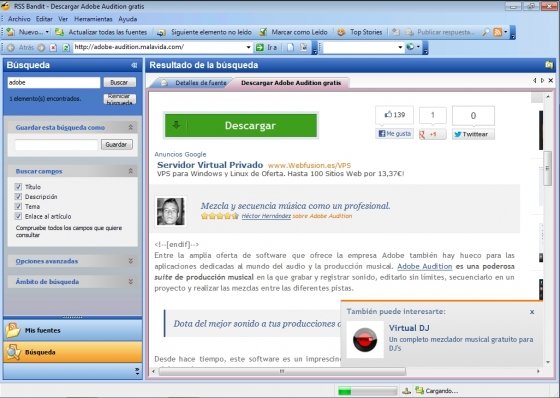The image size is (560, 398).
Task: Toggle the Tema checkbox
Action: pos(18,206)
